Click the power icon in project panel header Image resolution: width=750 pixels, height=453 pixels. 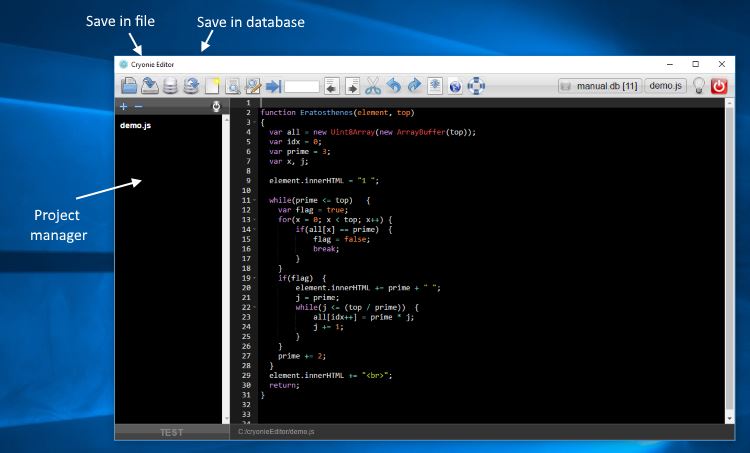[216, 107]
